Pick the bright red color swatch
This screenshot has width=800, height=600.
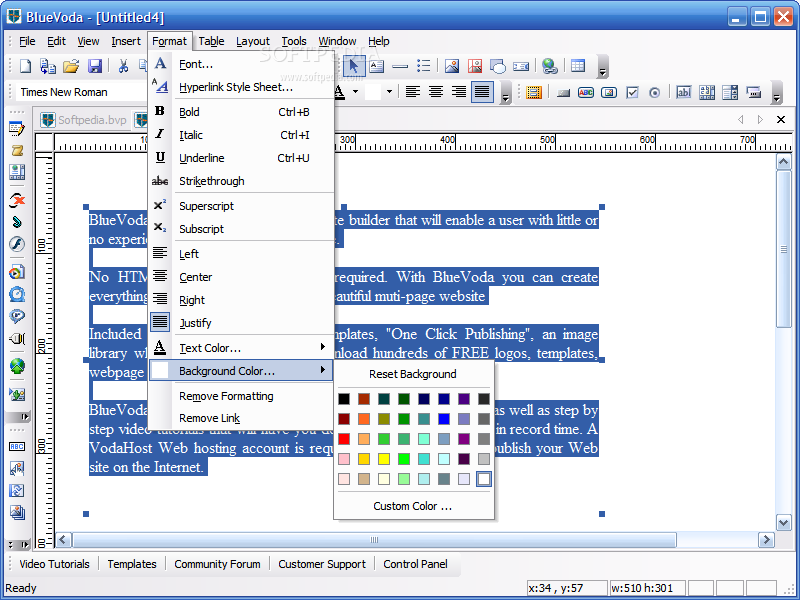coord(344,439)
